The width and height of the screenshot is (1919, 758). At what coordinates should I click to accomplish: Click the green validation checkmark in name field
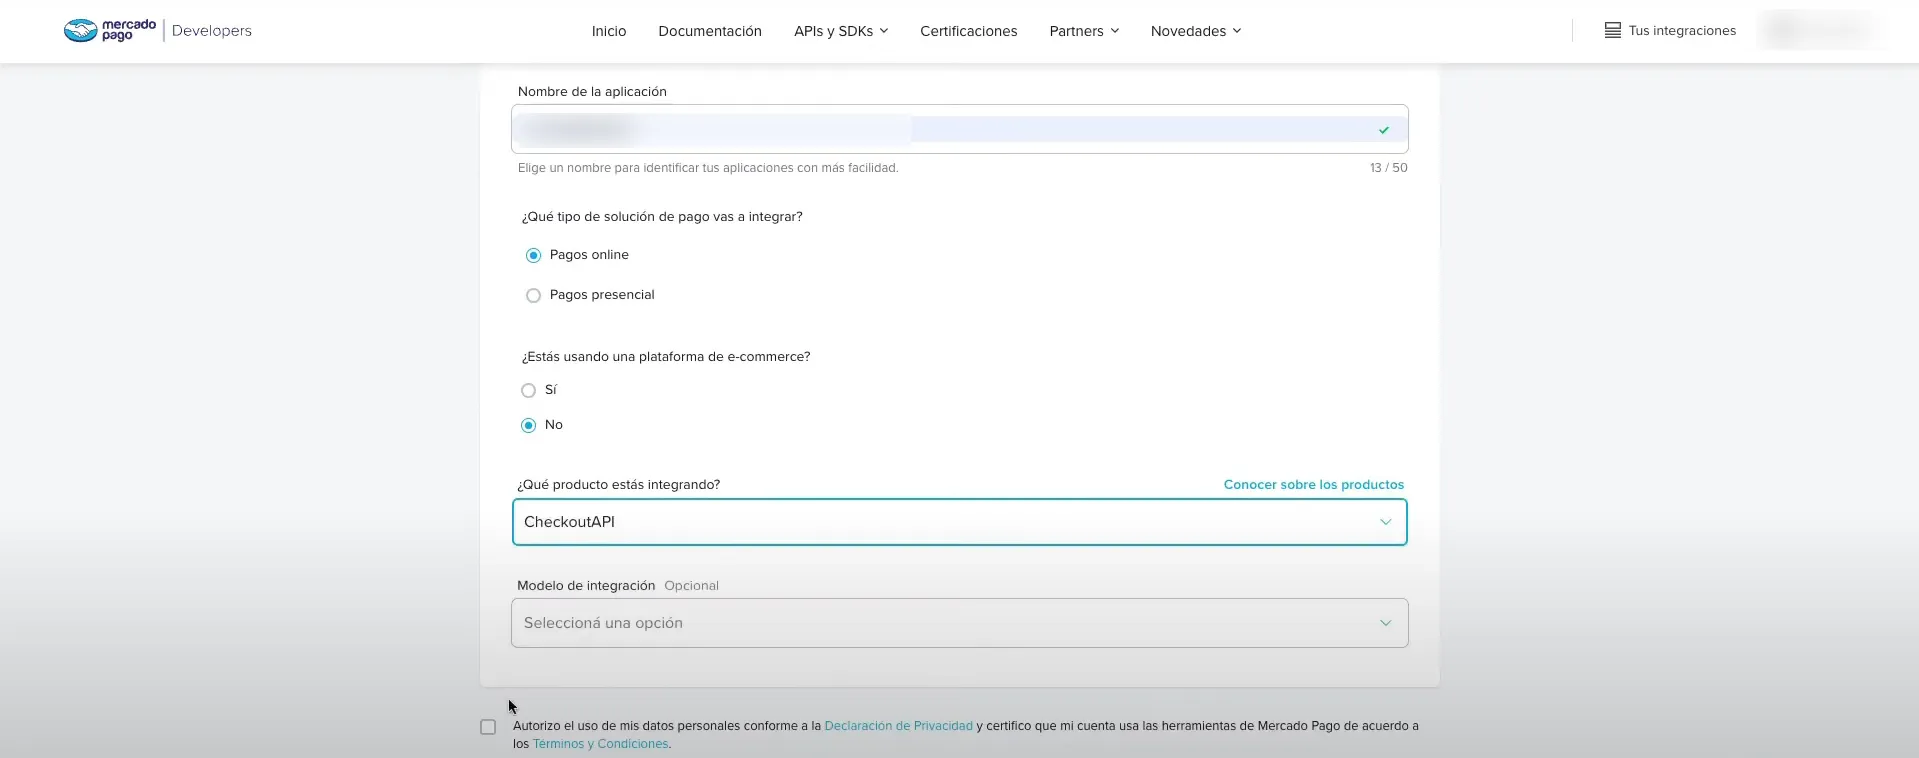(1384, 130)
